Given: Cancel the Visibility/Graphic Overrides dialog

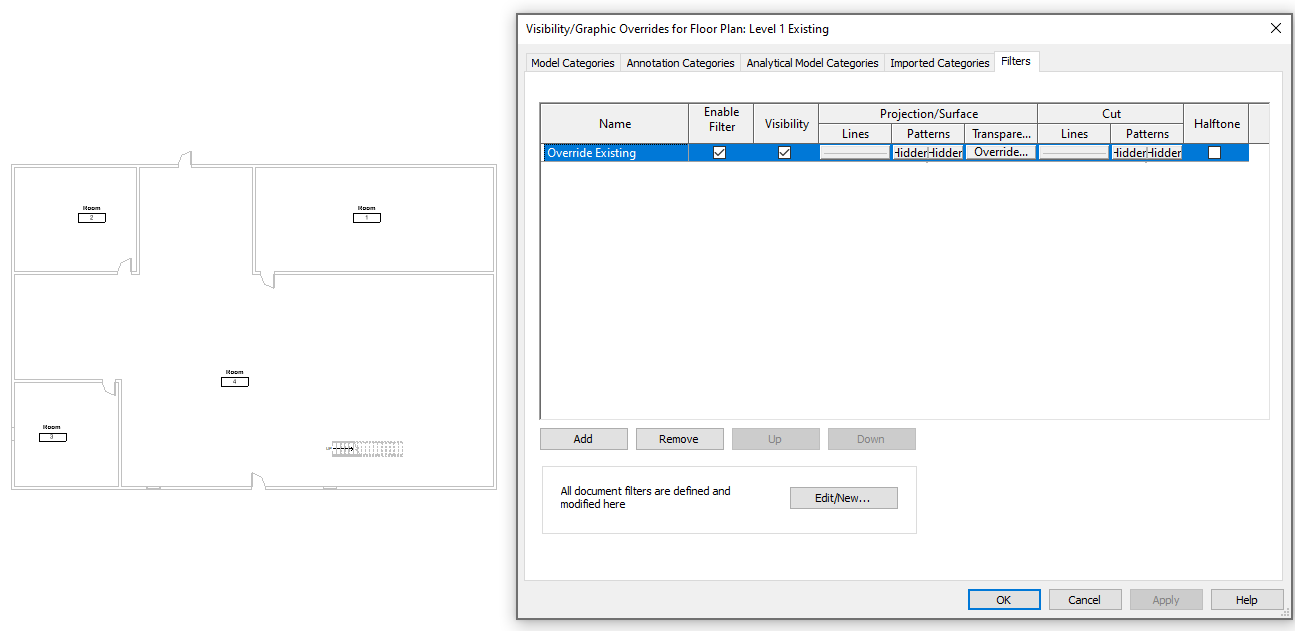Looking at the screenshot, I should coord(1085,600).
